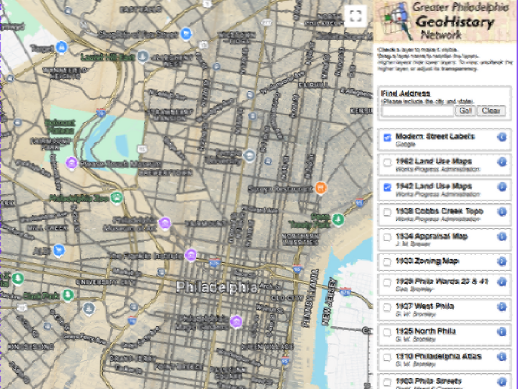Screen dimensions: 518x389
Task: Click the orange restaurant map marker
Action: (x=320, y=188)
